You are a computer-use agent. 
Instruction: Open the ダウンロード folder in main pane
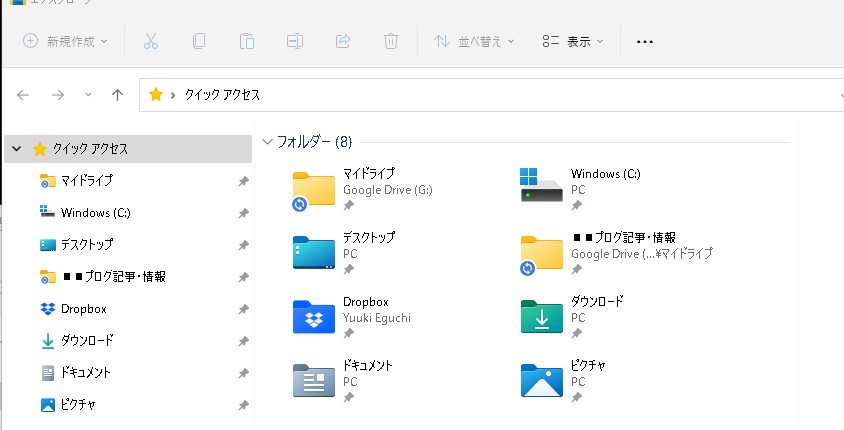point(542,315)
